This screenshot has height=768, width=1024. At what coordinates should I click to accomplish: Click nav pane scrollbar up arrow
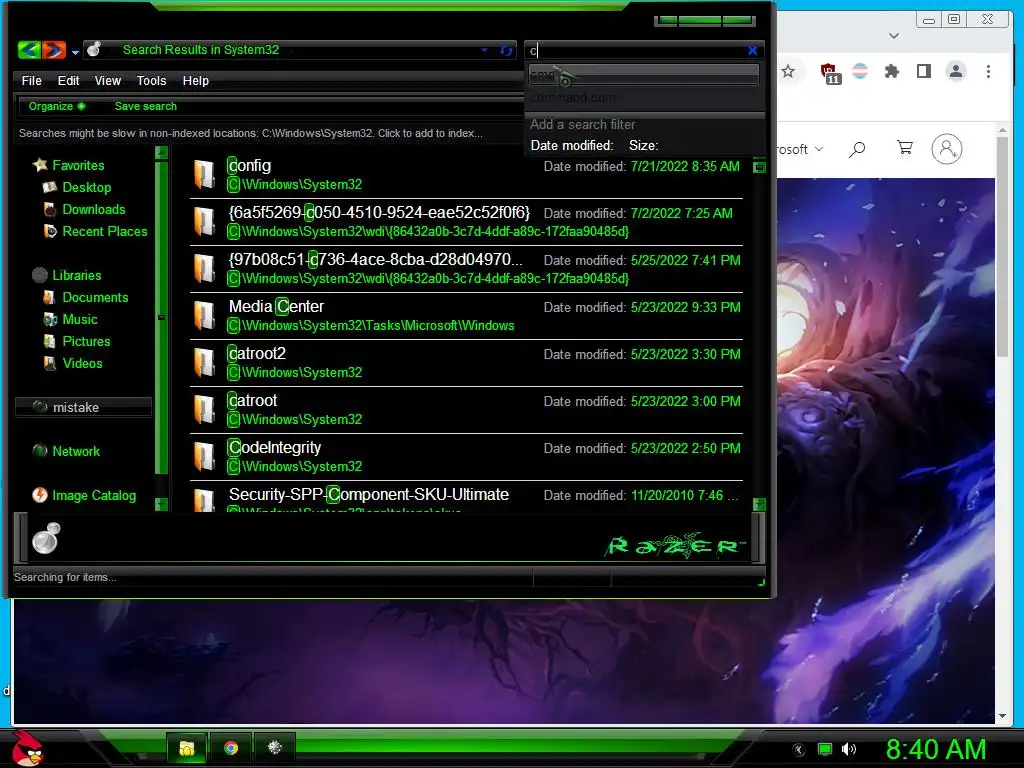(x=161, y=153)
